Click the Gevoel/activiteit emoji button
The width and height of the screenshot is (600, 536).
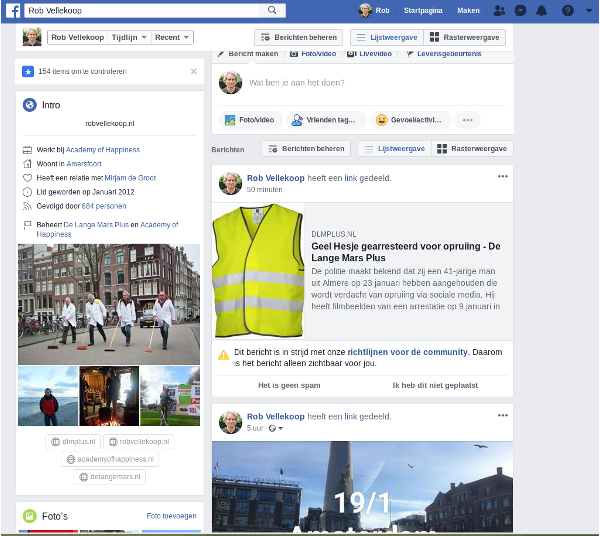point(411,120)
